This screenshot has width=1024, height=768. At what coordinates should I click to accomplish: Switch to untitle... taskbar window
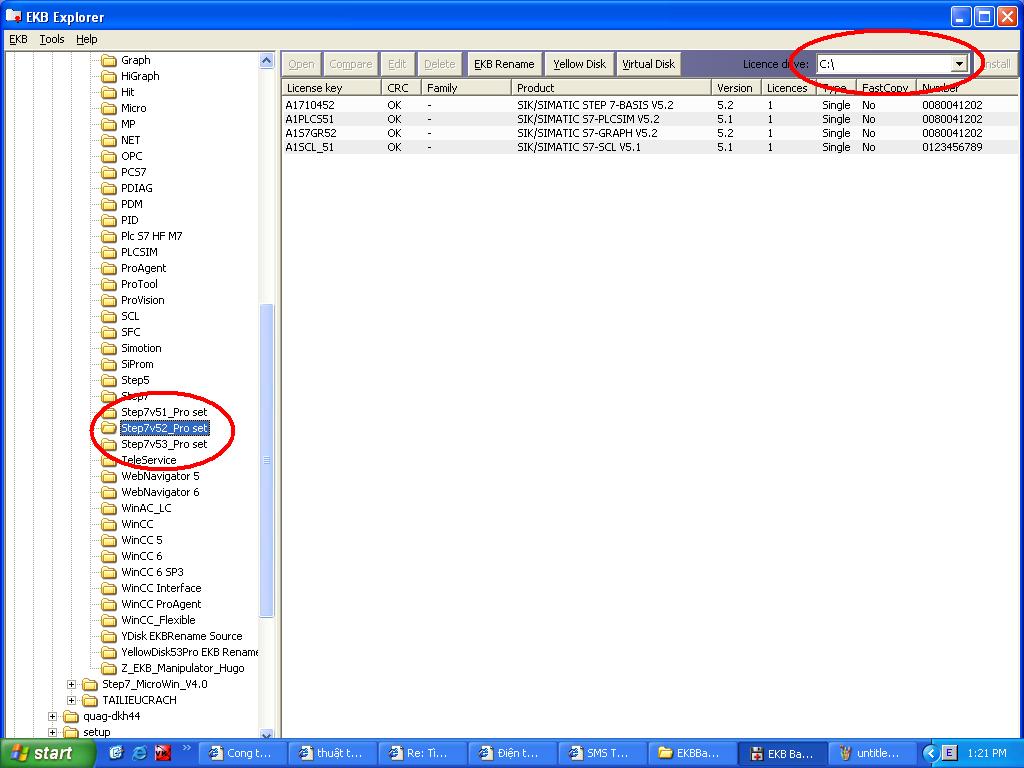[x=872, y=753]
